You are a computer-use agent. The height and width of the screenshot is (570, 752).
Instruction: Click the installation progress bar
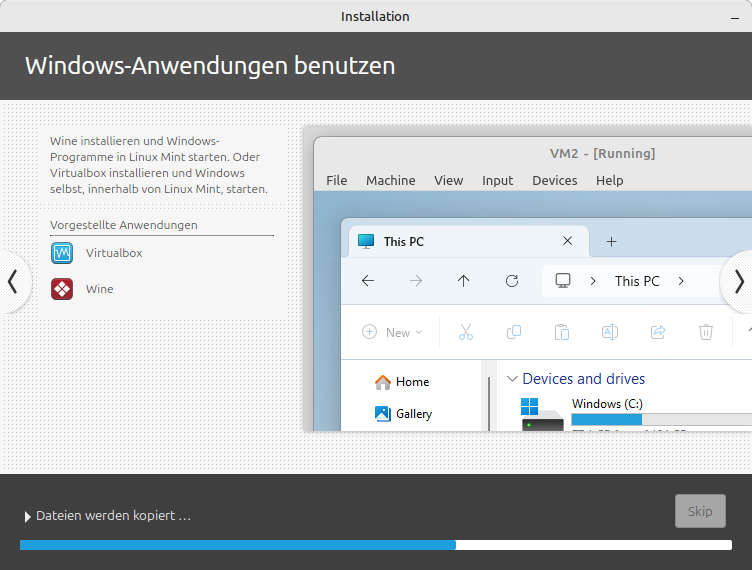376,545
